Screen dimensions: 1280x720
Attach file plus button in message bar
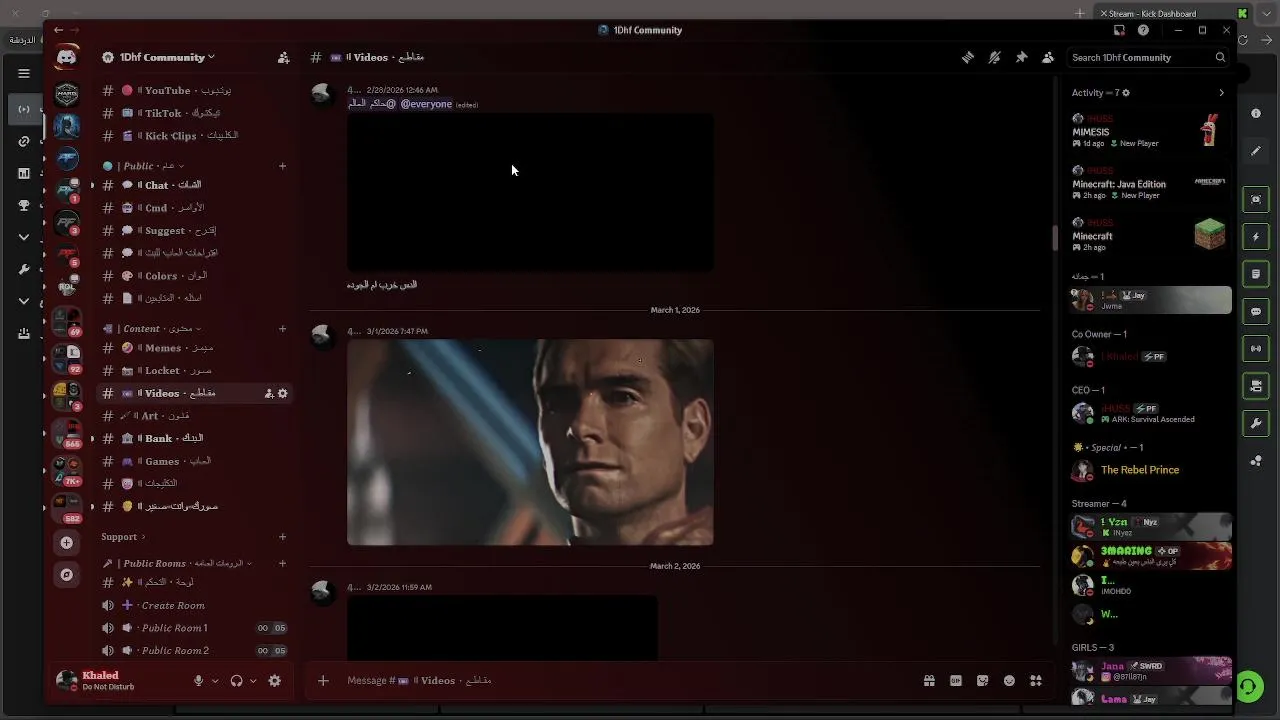pos(323,681)
